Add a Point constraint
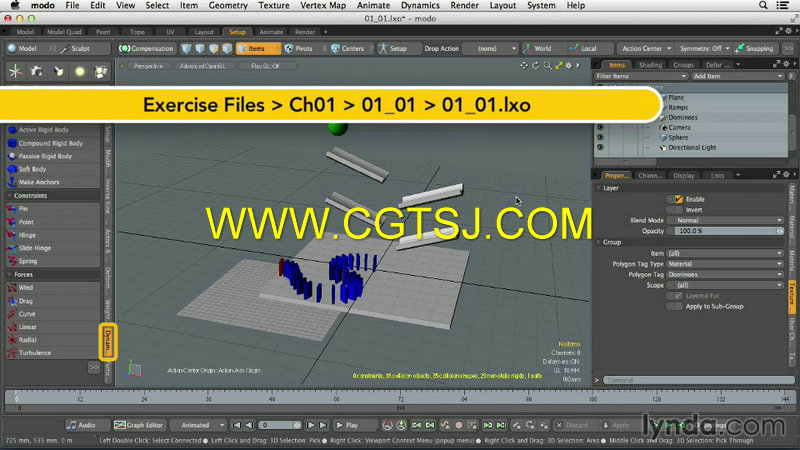The width and height of the screenshot is (800, 450). point(53,222)
